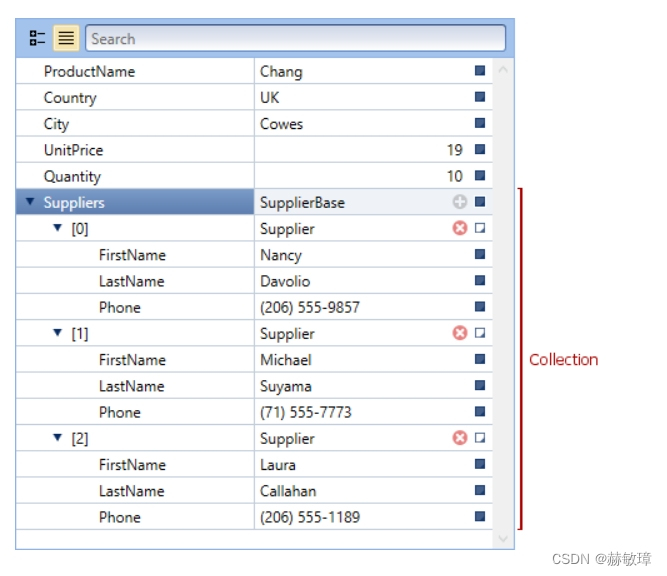Remove supplier [0] with red delete icon
The height and width of the screenshot is (576, 667).
[460, 228]
